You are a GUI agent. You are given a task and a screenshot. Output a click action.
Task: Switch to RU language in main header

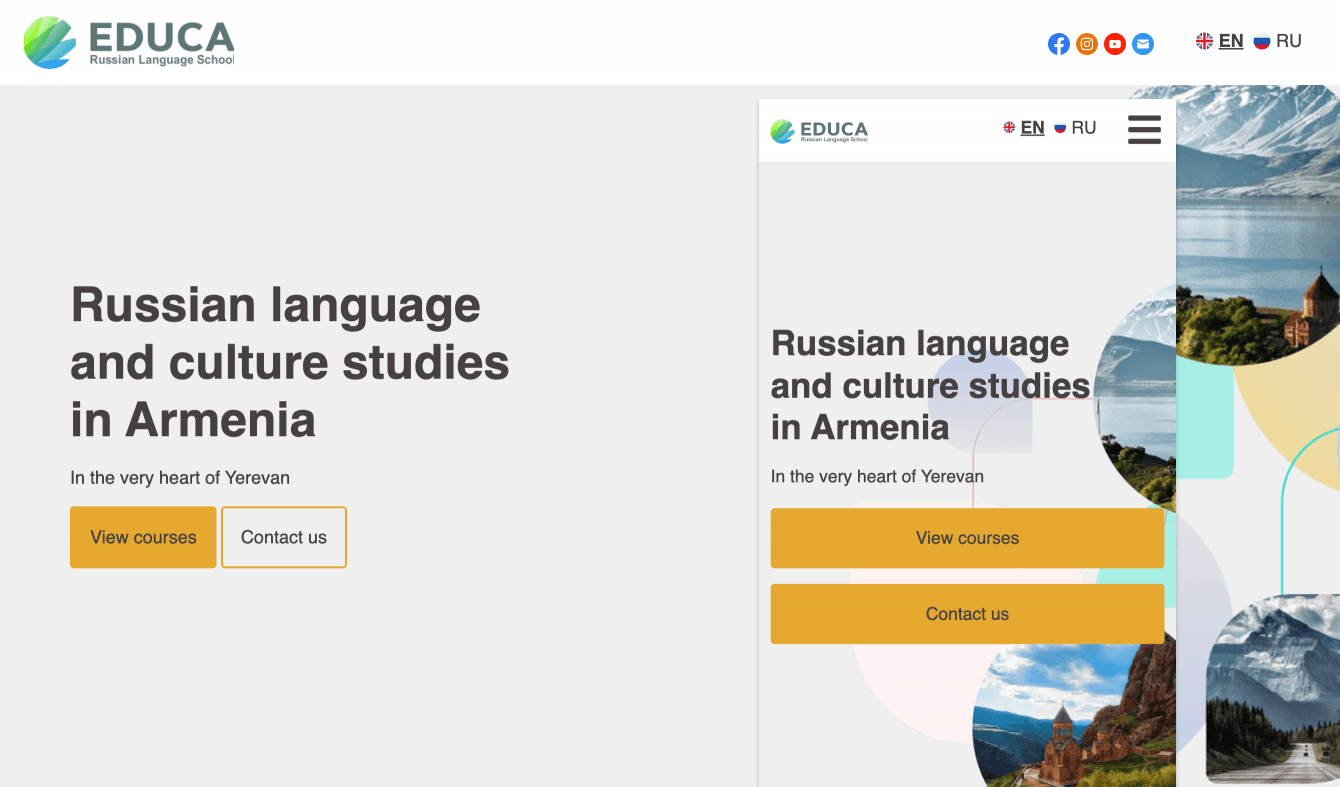(x=1289, y=41)
